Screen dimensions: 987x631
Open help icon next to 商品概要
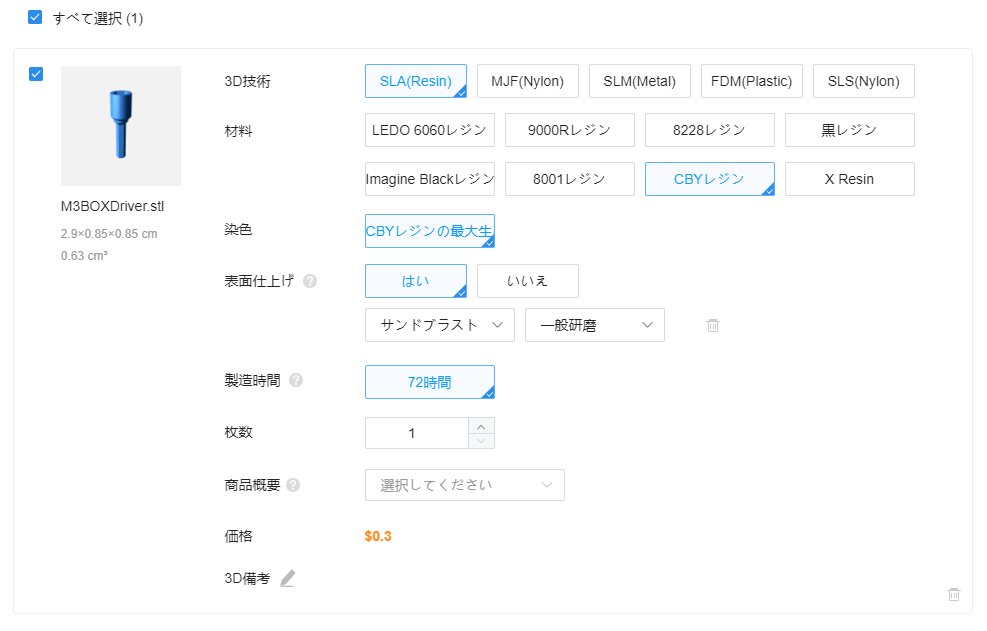(293, 485)
